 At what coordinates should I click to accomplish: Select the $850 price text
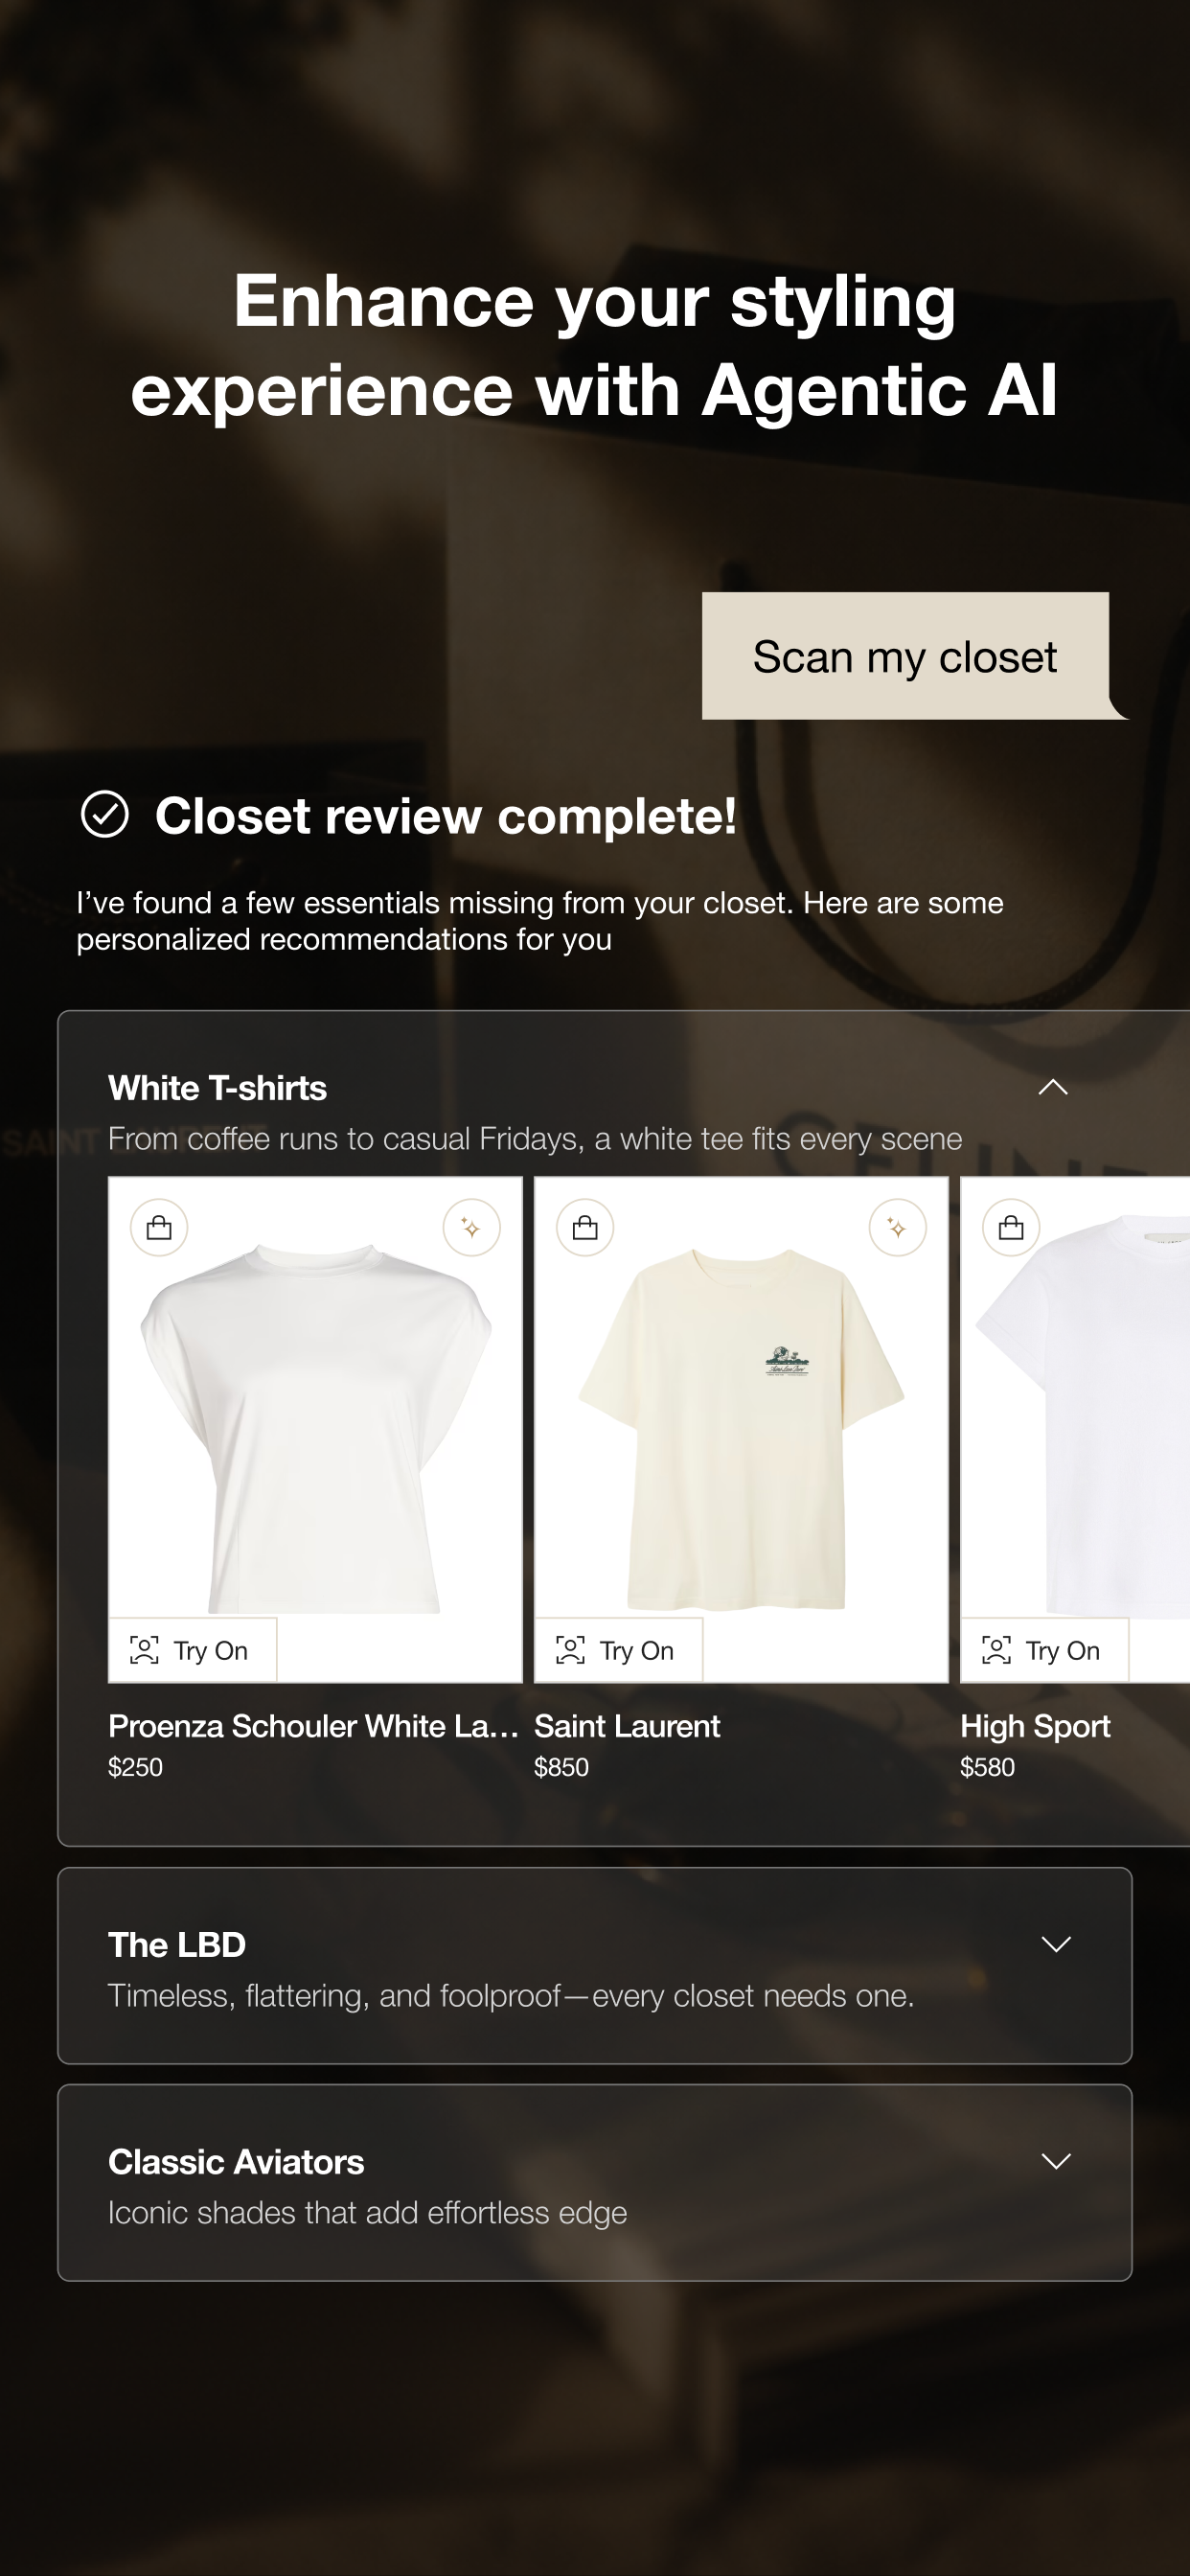tap(561, 1767)
